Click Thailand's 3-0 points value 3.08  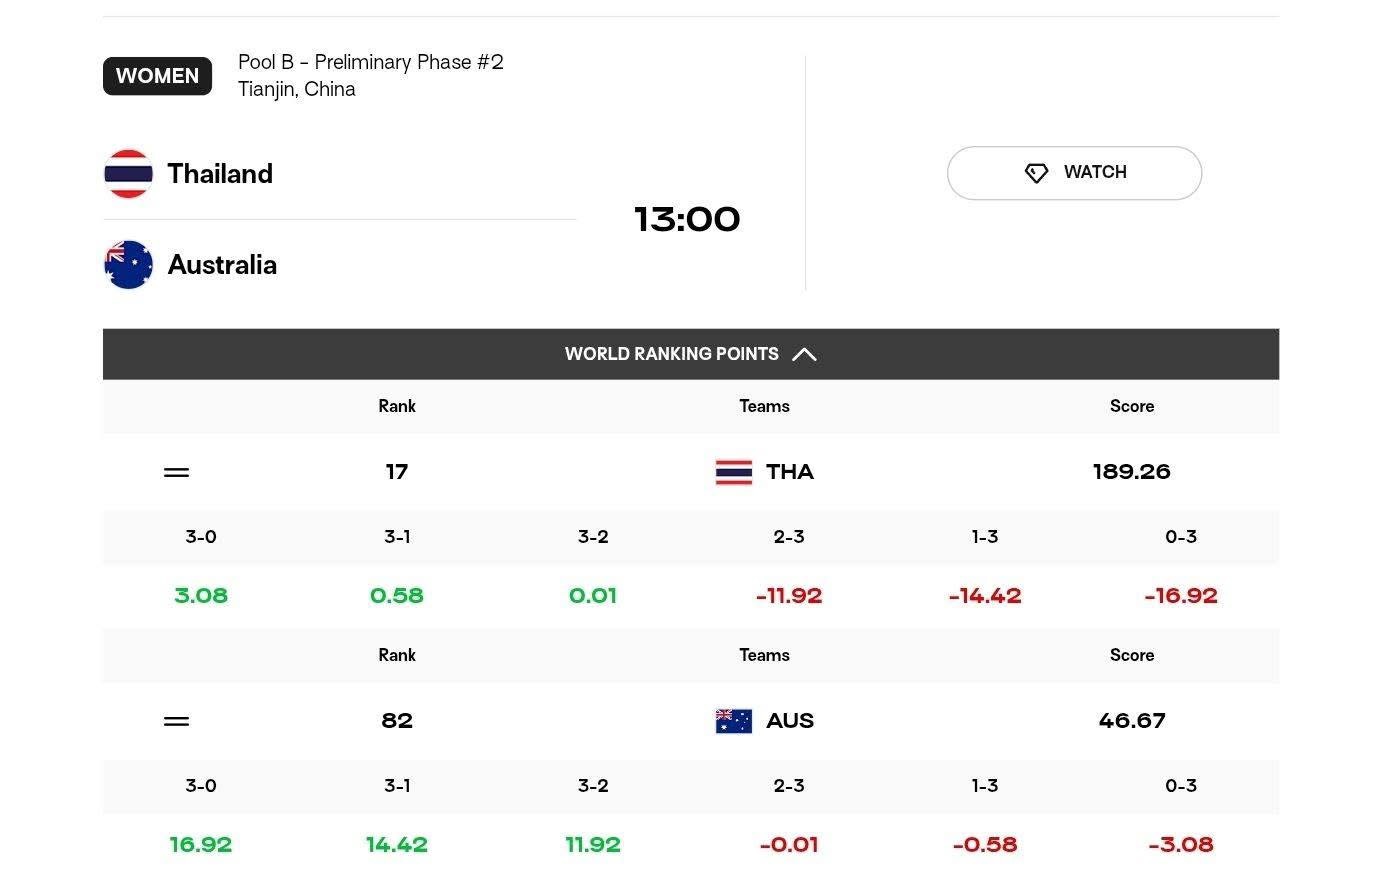[x=201, y=596]
